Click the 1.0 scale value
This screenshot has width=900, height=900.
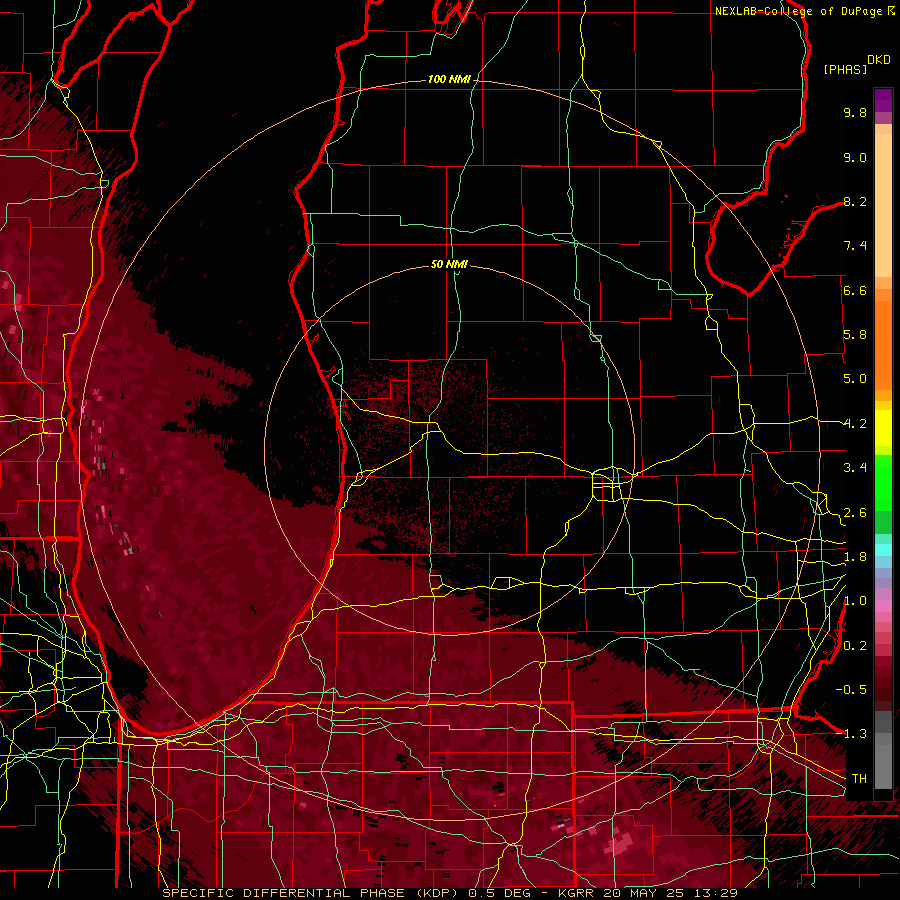coord(855,601)
